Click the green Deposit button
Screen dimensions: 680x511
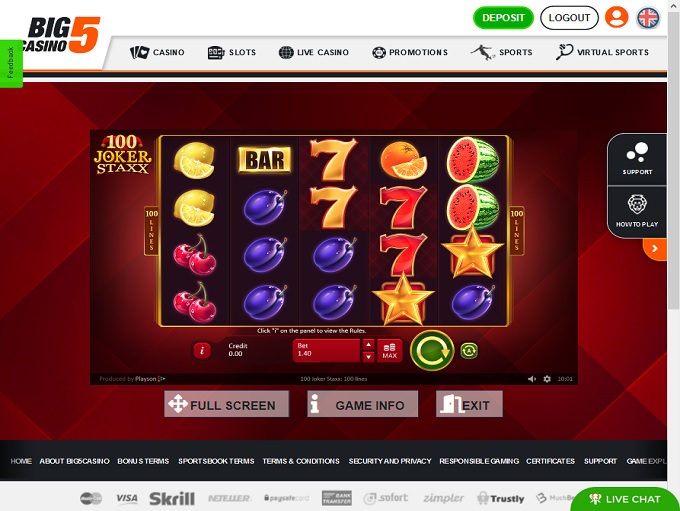pos(503,18)
